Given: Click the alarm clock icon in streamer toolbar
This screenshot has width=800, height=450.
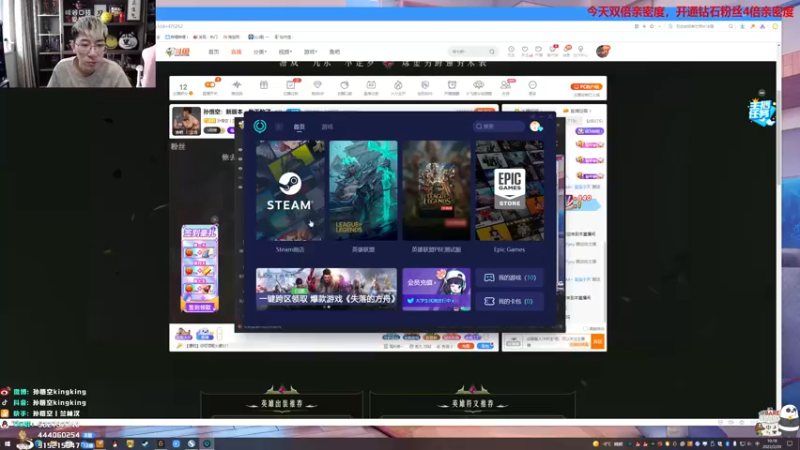Looking at the screenshot, I should pyautogui.click(x=452, y=85).
